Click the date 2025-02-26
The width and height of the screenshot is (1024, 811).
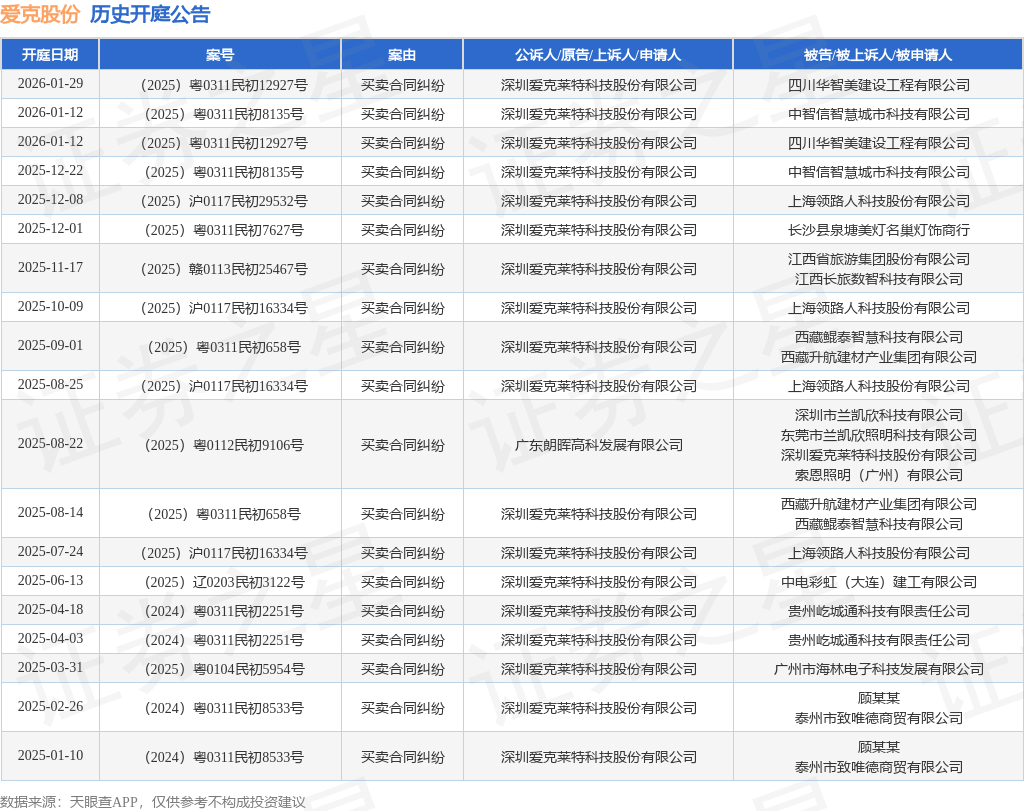[50, 707]
